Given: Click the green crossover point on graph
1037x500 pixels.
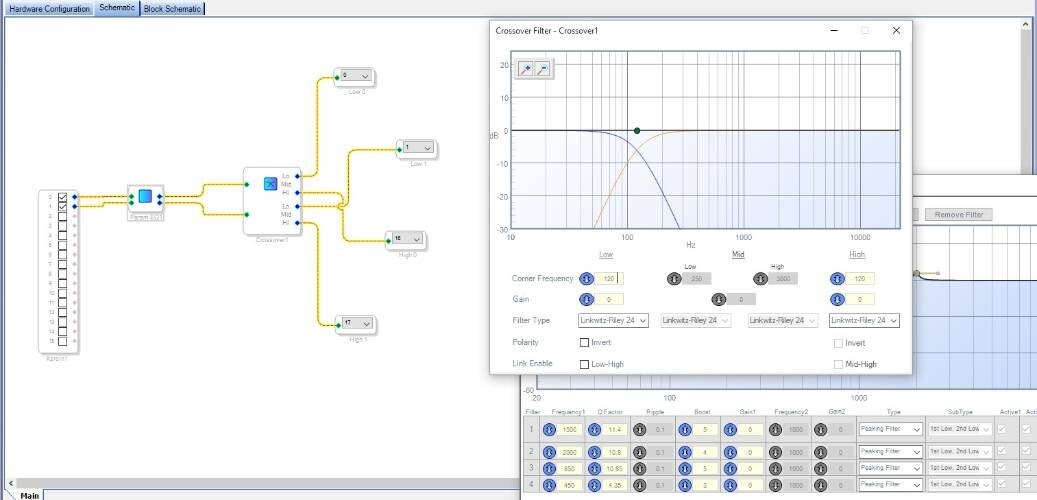Looking at the screenshot, I should coord(637,131).
